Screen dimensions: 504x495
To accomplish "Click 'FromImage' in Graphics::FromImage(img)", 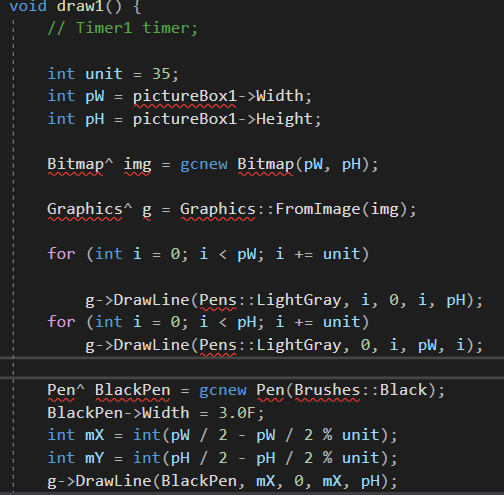I will pos(318,209).
